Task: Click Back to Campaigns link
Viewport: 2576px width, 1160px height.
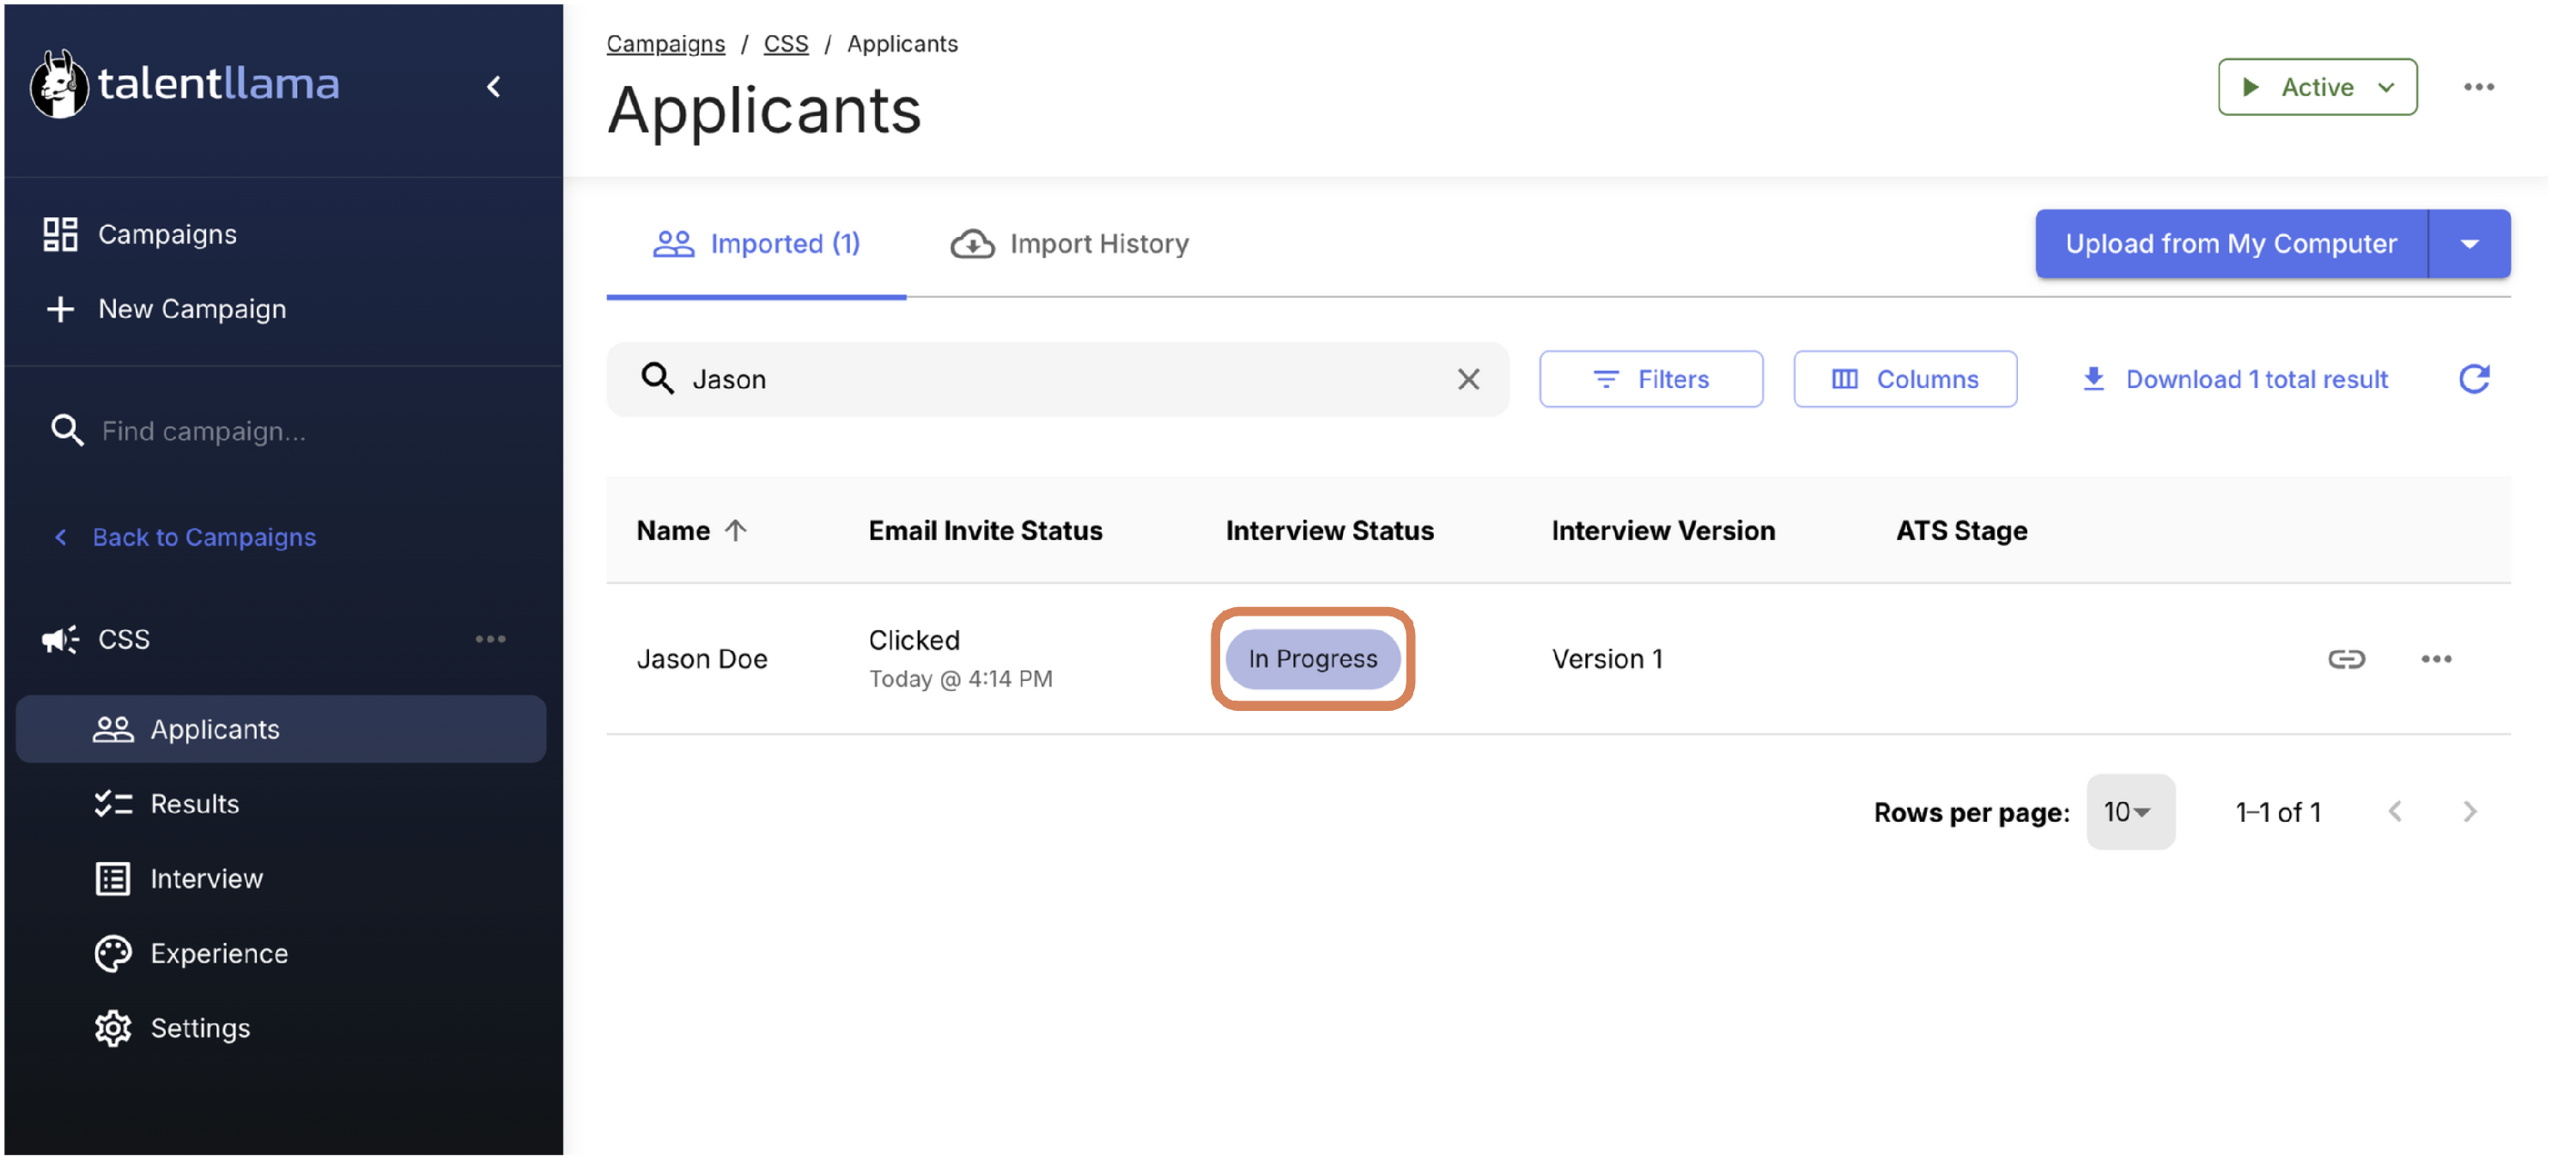Action: [x=203, y=537]
